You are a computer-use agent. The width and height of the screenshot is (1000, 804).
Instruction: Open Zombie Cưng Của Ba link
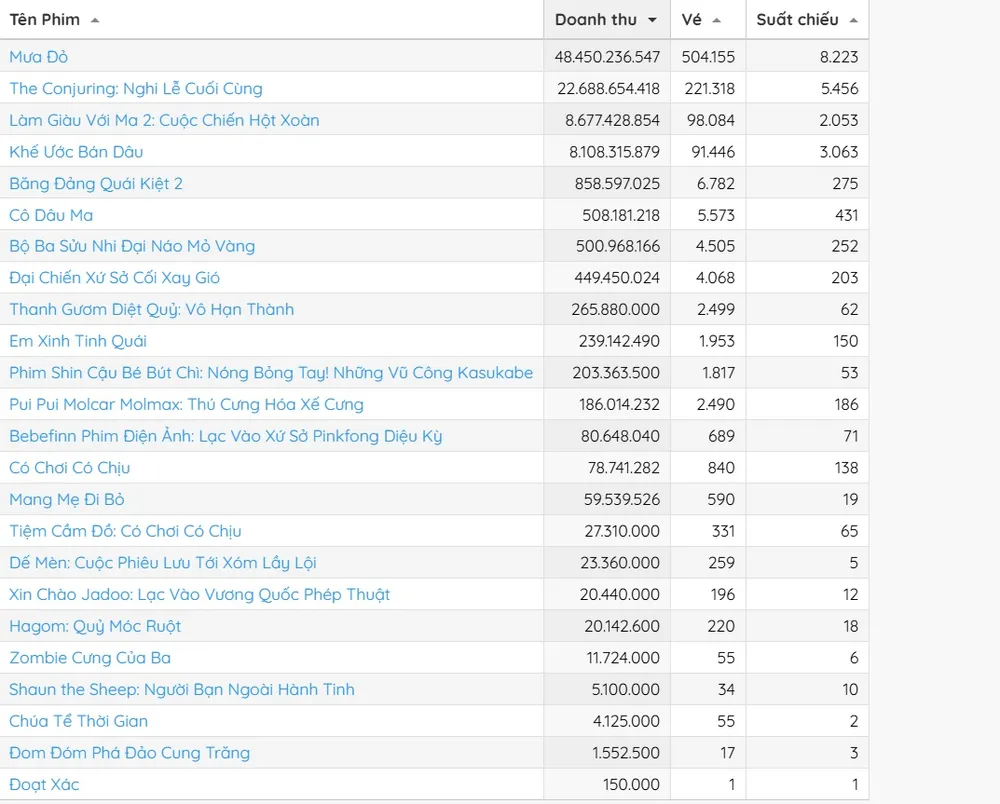[90, 657]
